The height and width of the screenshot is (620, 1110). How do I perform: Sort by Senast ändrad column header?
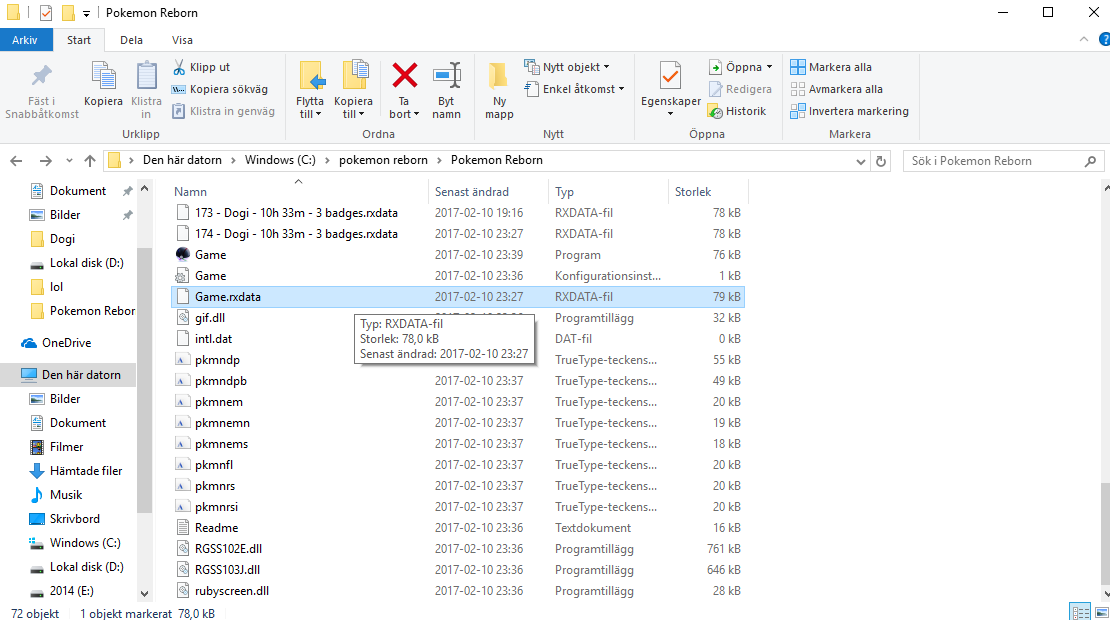(x=471, y=192)
